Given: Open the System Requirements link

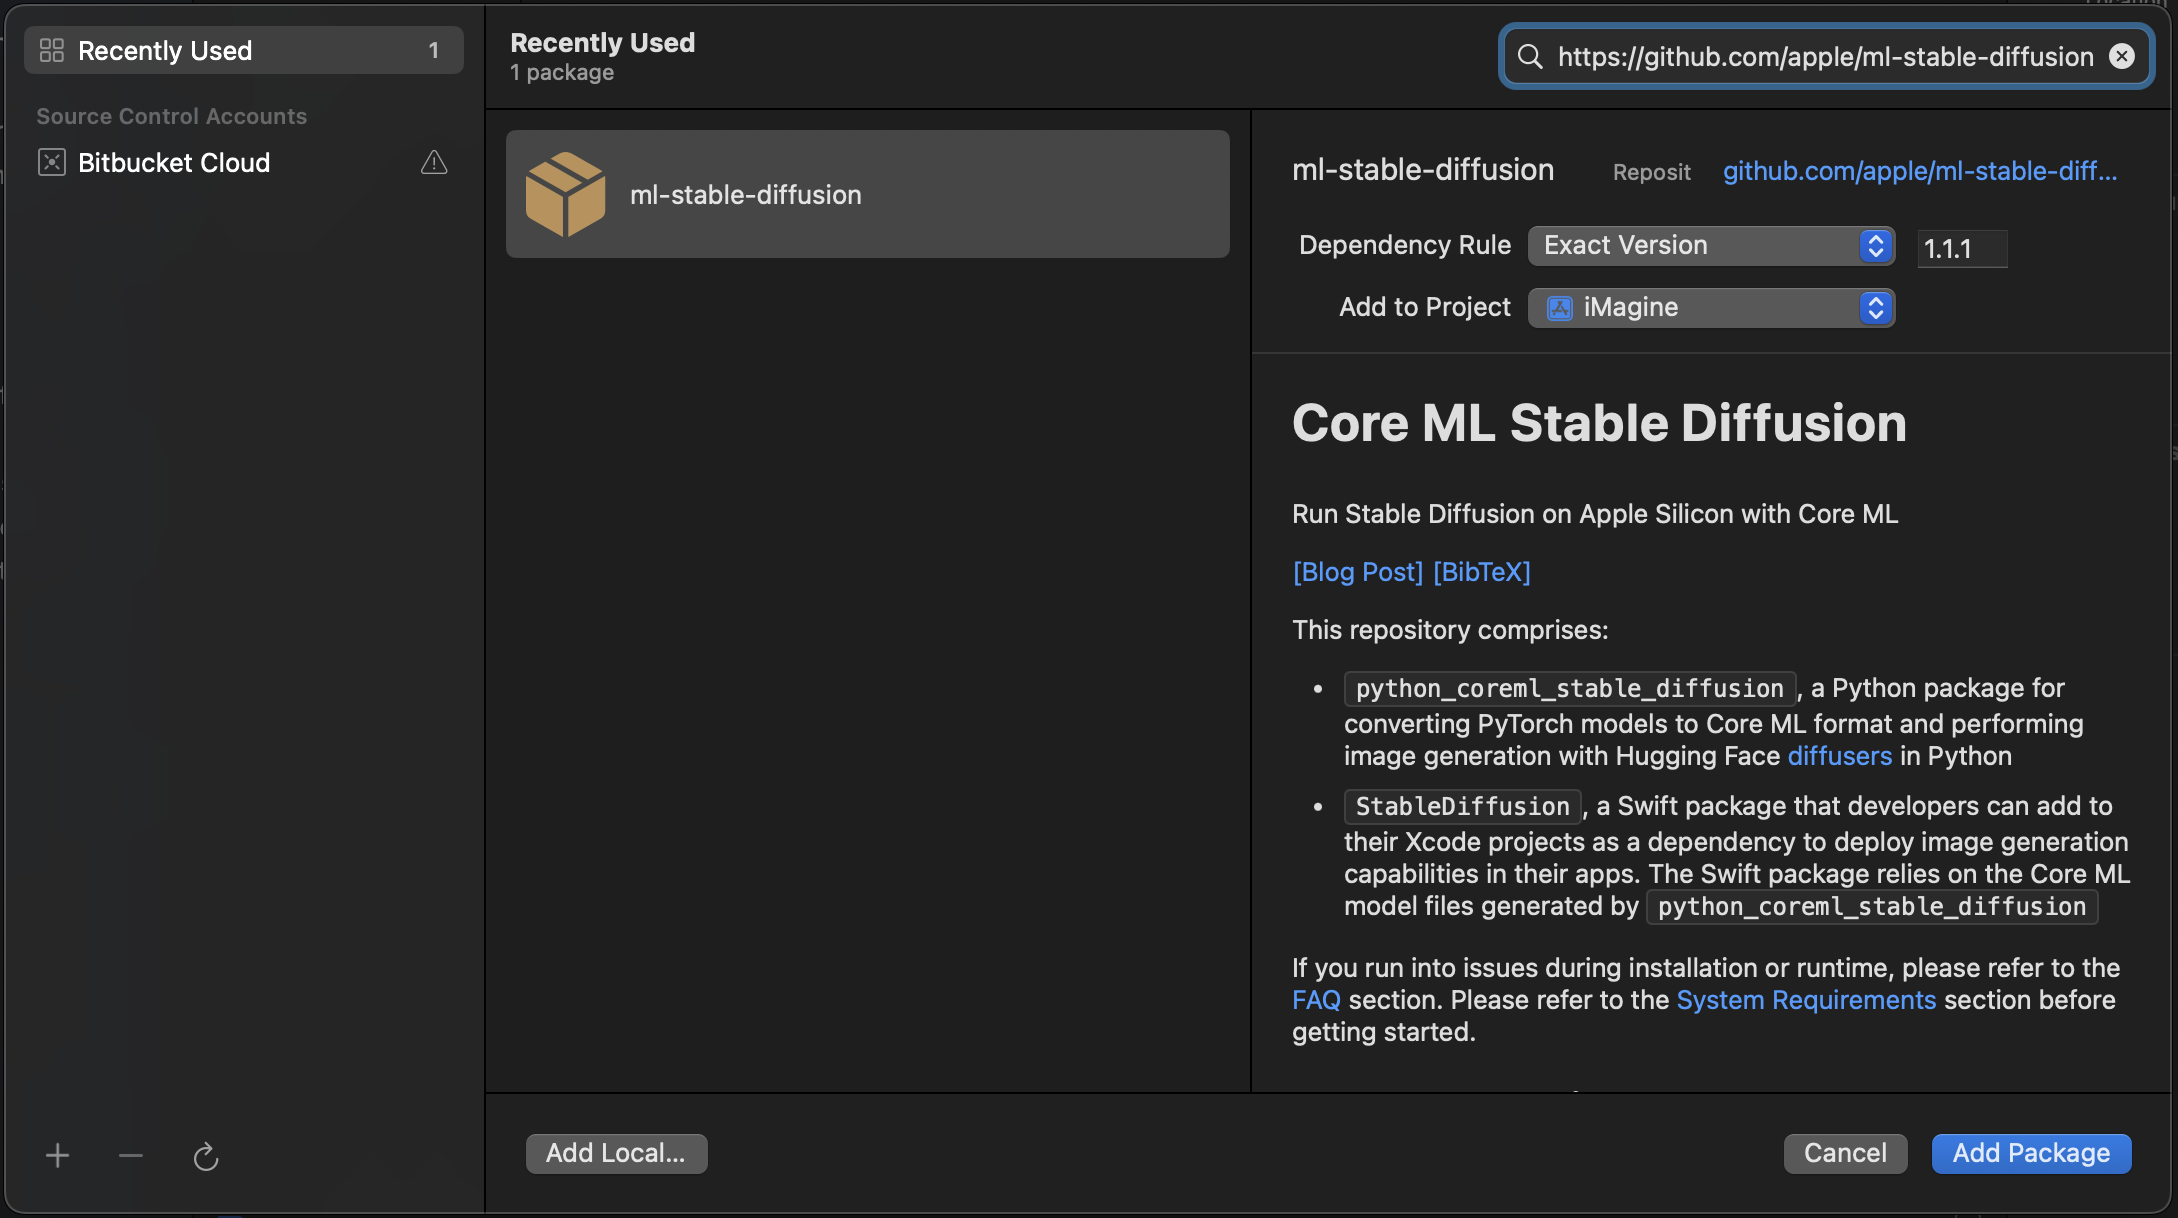Looking at the screenshot, I should [x=1805, y=1000].
